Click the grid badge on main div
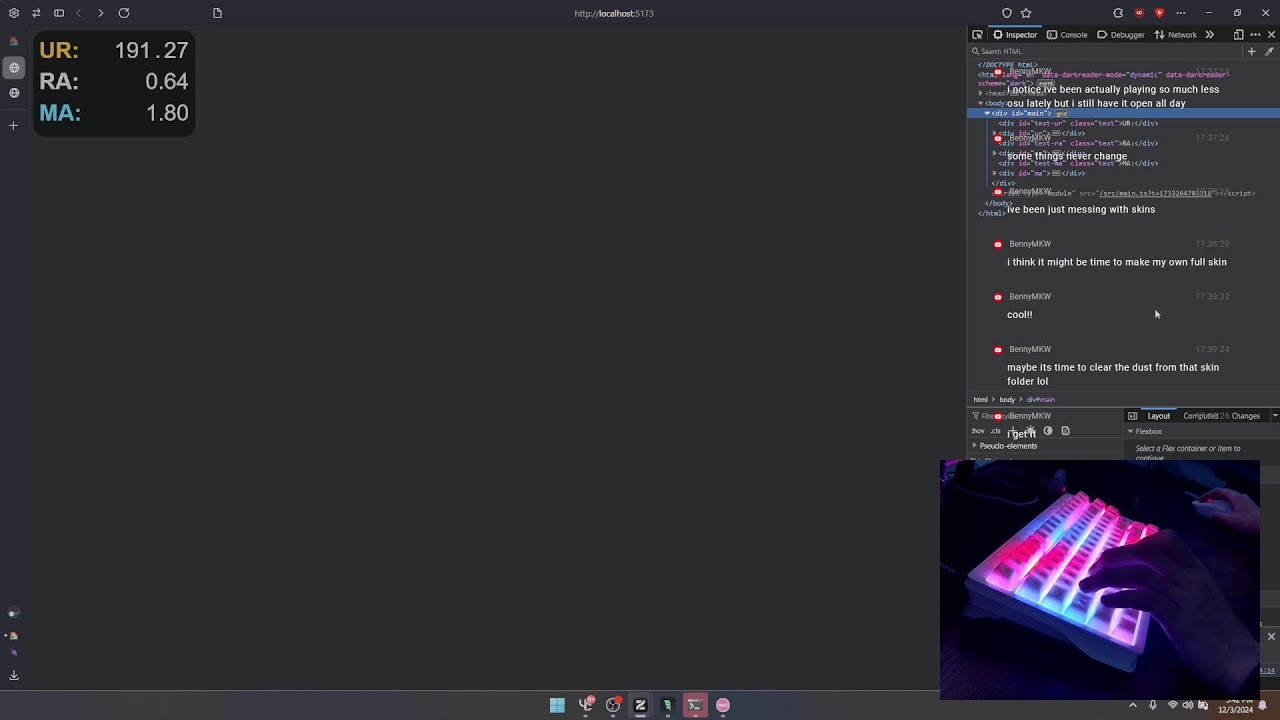The width and height of the screenshot is (1280, 720). pyautogui.click(x=1061, y=113)
